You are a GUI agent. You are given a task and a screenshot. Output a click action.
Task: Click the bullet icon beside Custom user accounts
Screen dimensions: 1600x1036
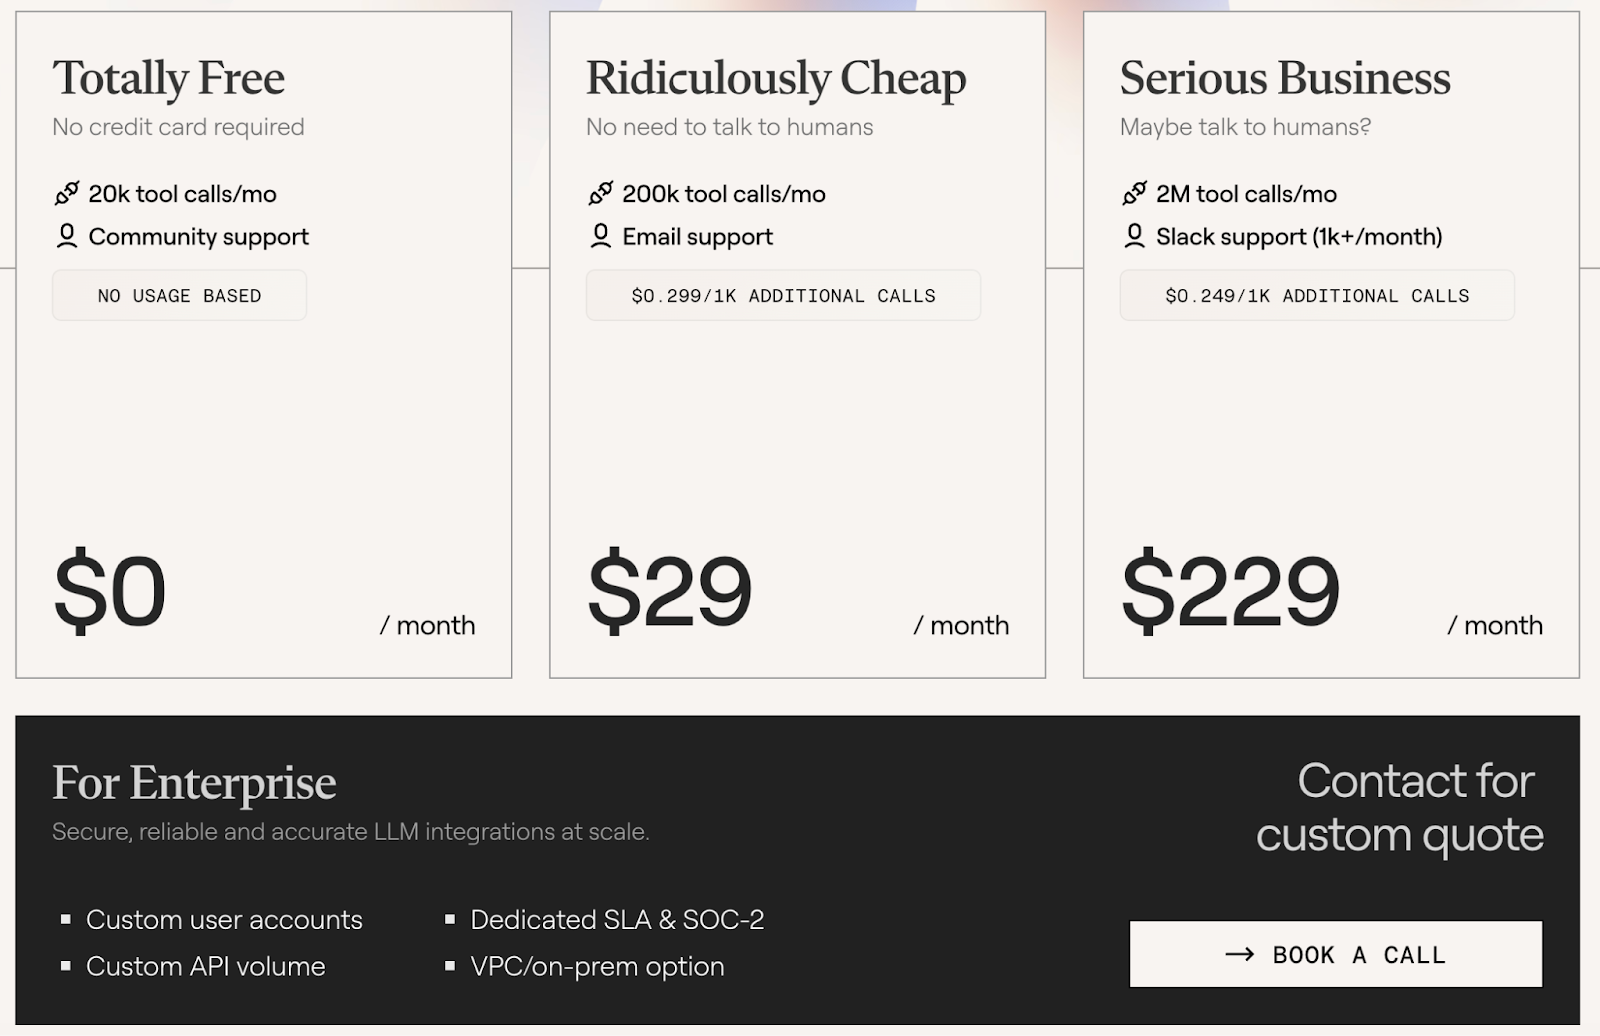(66, 918)
